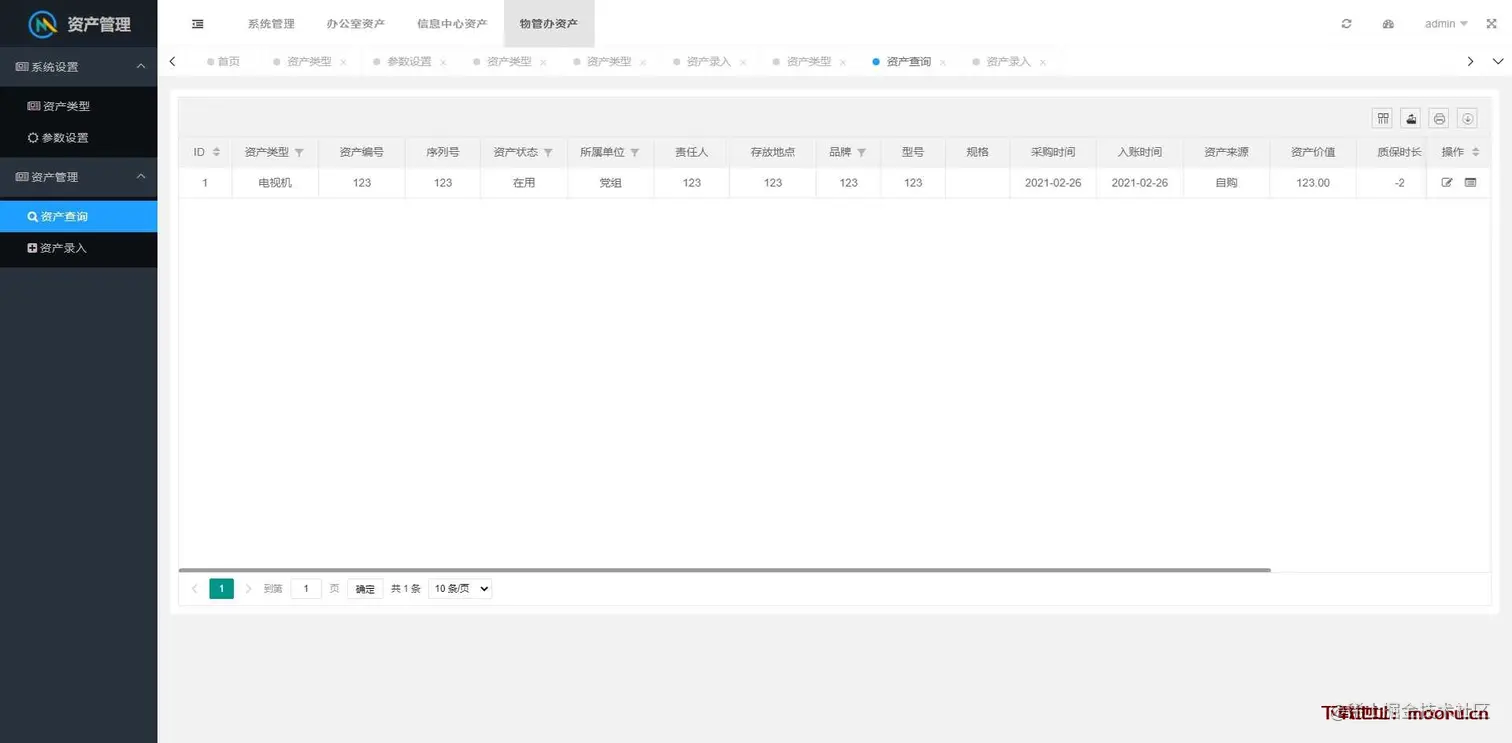Viewport: 1512px width, 743px height.
Task: Click the 123.00 value cell
Action: pyautogui.click(x=1313, y=183)
